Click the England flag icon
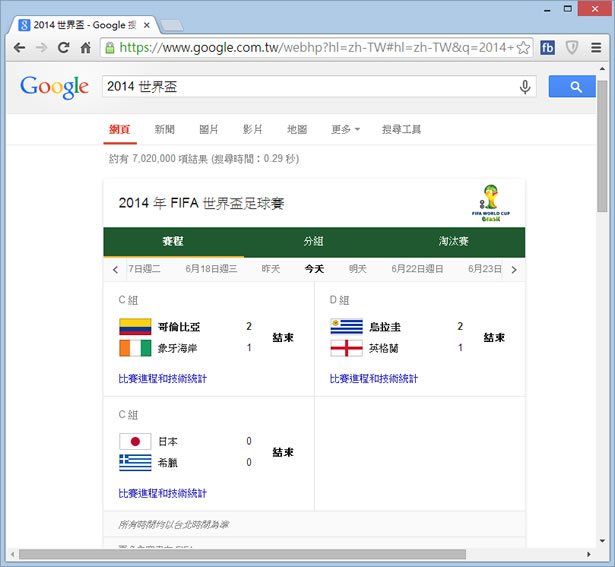615x567 pixels. pyautogui.click(x=346, y=348)
